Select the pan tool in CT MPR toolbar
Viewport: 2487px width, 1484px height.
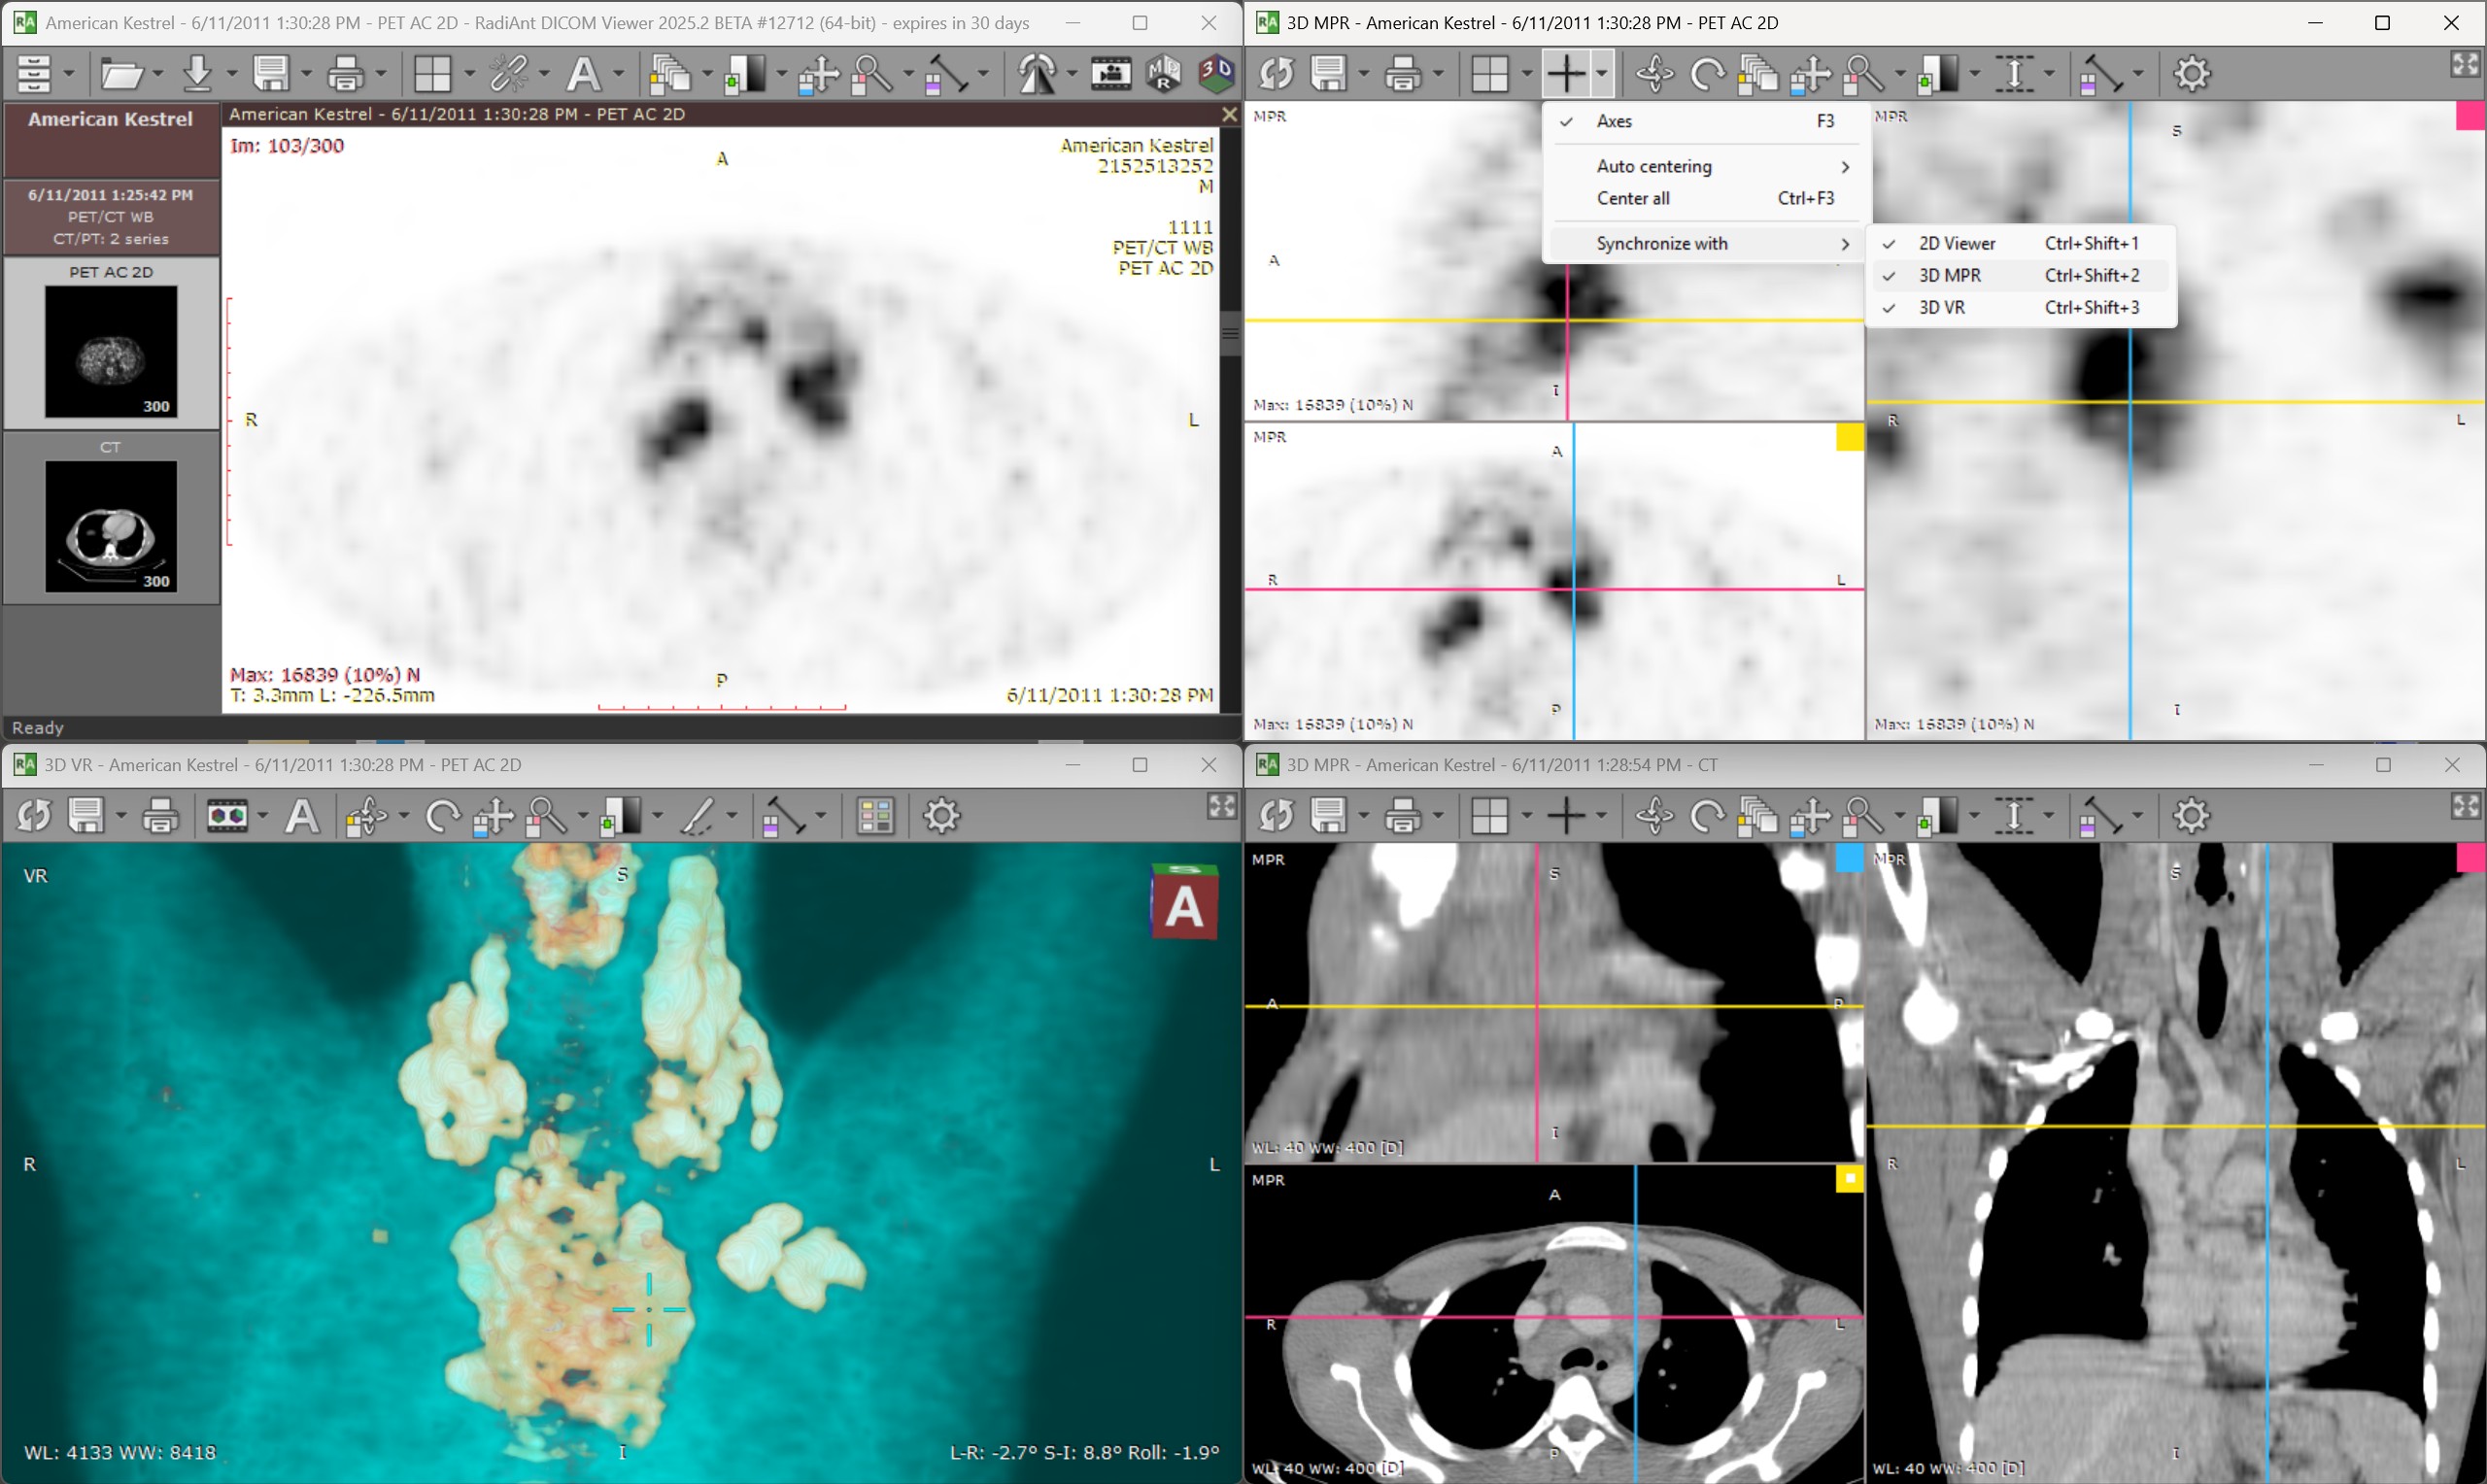pyautogui.click(x=1810, y=816)
